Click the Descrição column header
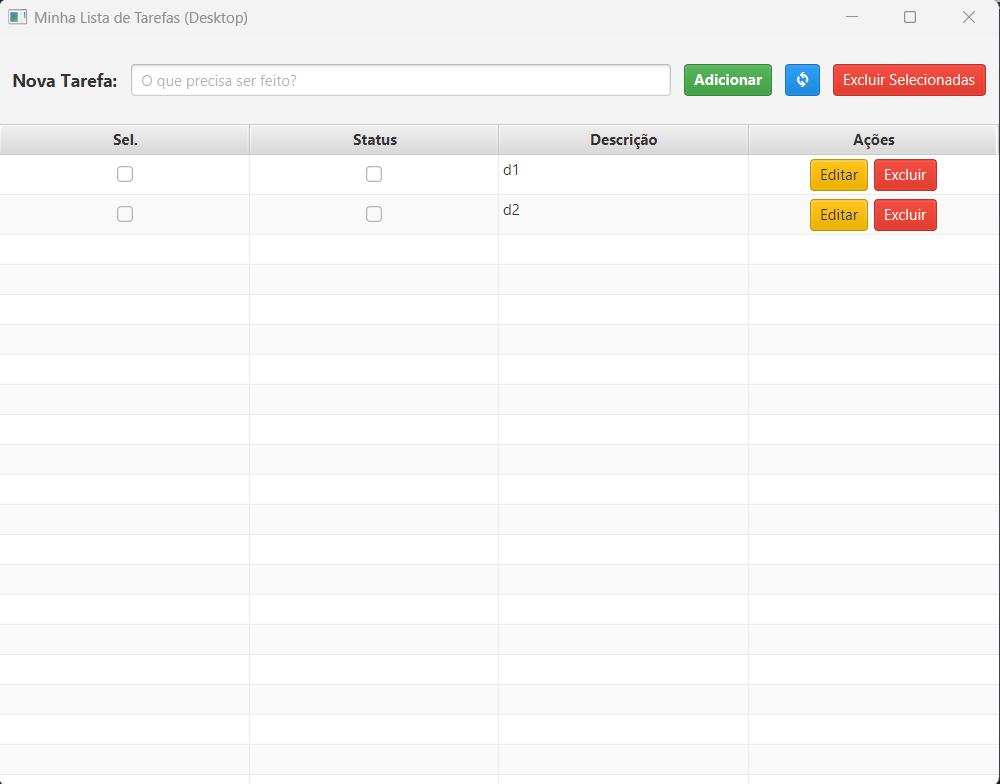 623,140
